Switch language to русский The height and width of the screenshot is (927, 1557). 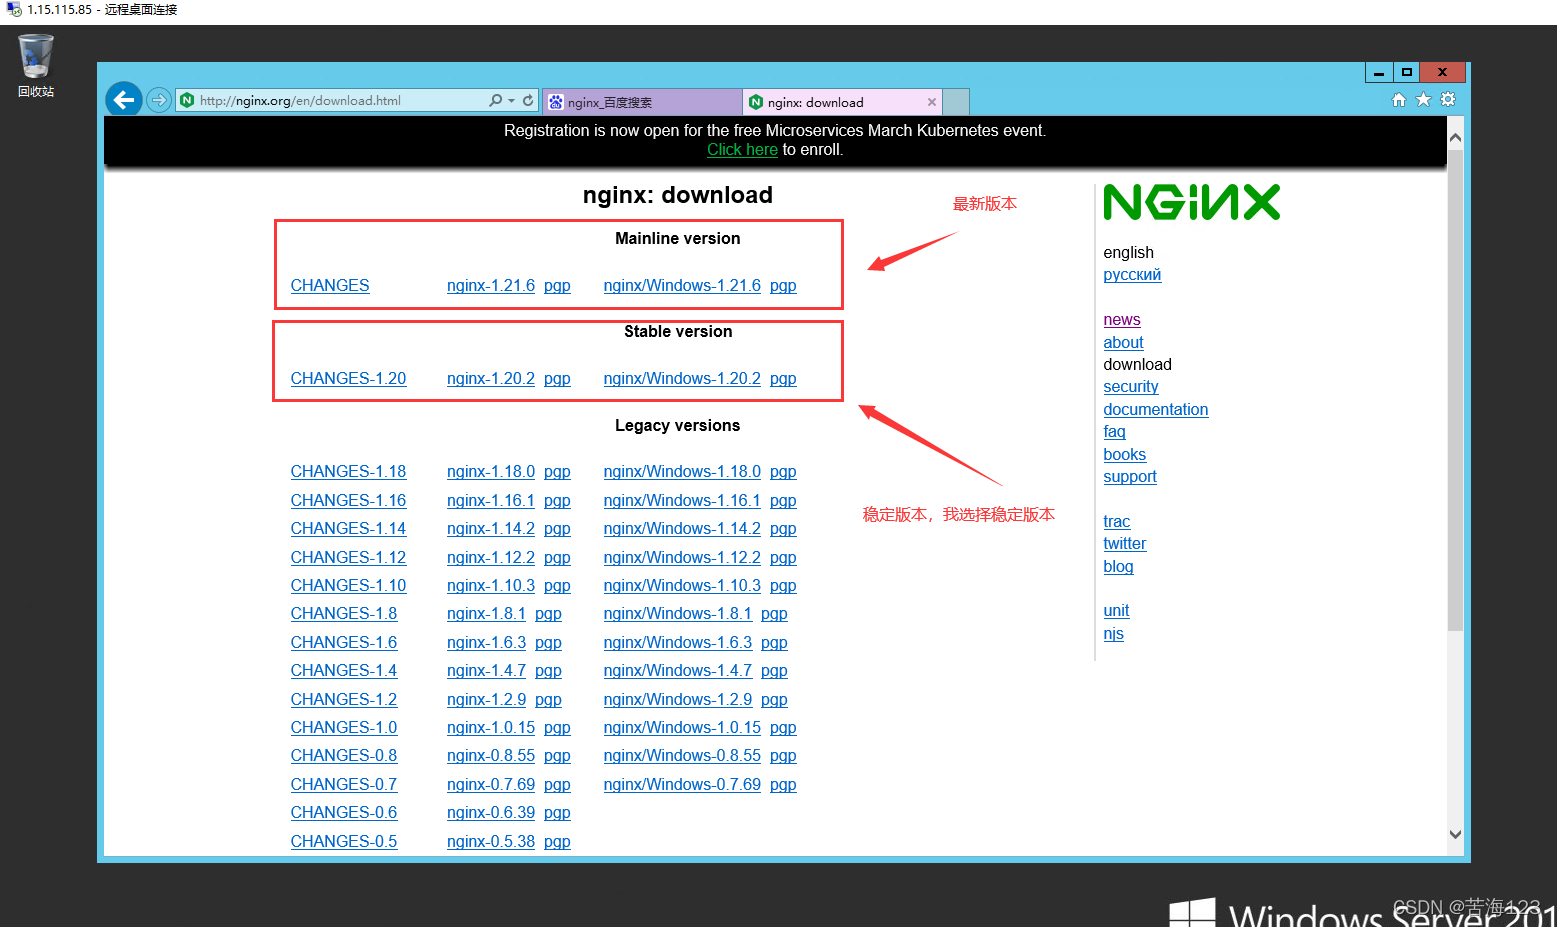tap(1132, 274)
